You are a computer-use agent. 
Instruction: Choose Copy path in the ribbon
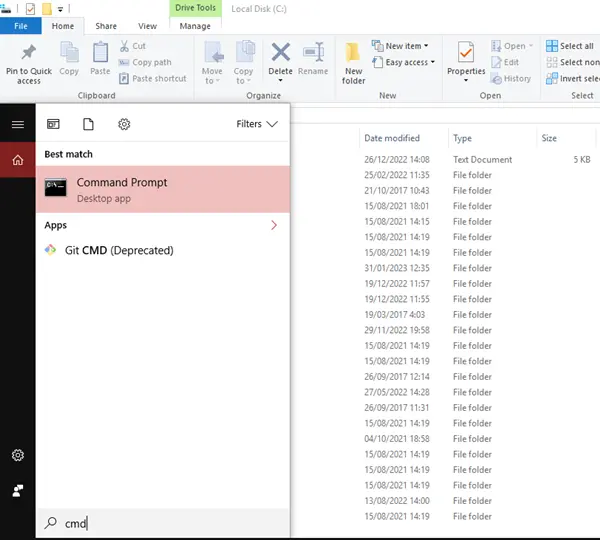click(x=145, y=62)
